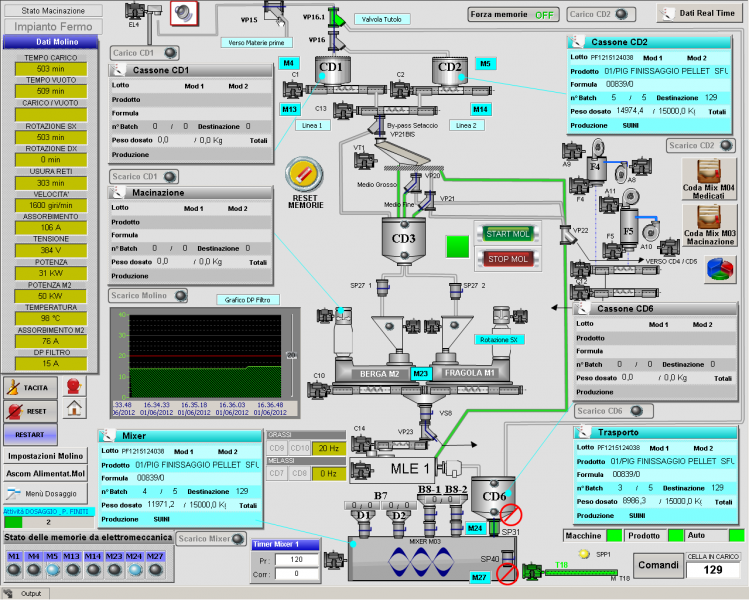Click CELLA IN CARICO 129 field
This screenshot has height=600, width=749.
pyautogui.click(x=713, y=570)
